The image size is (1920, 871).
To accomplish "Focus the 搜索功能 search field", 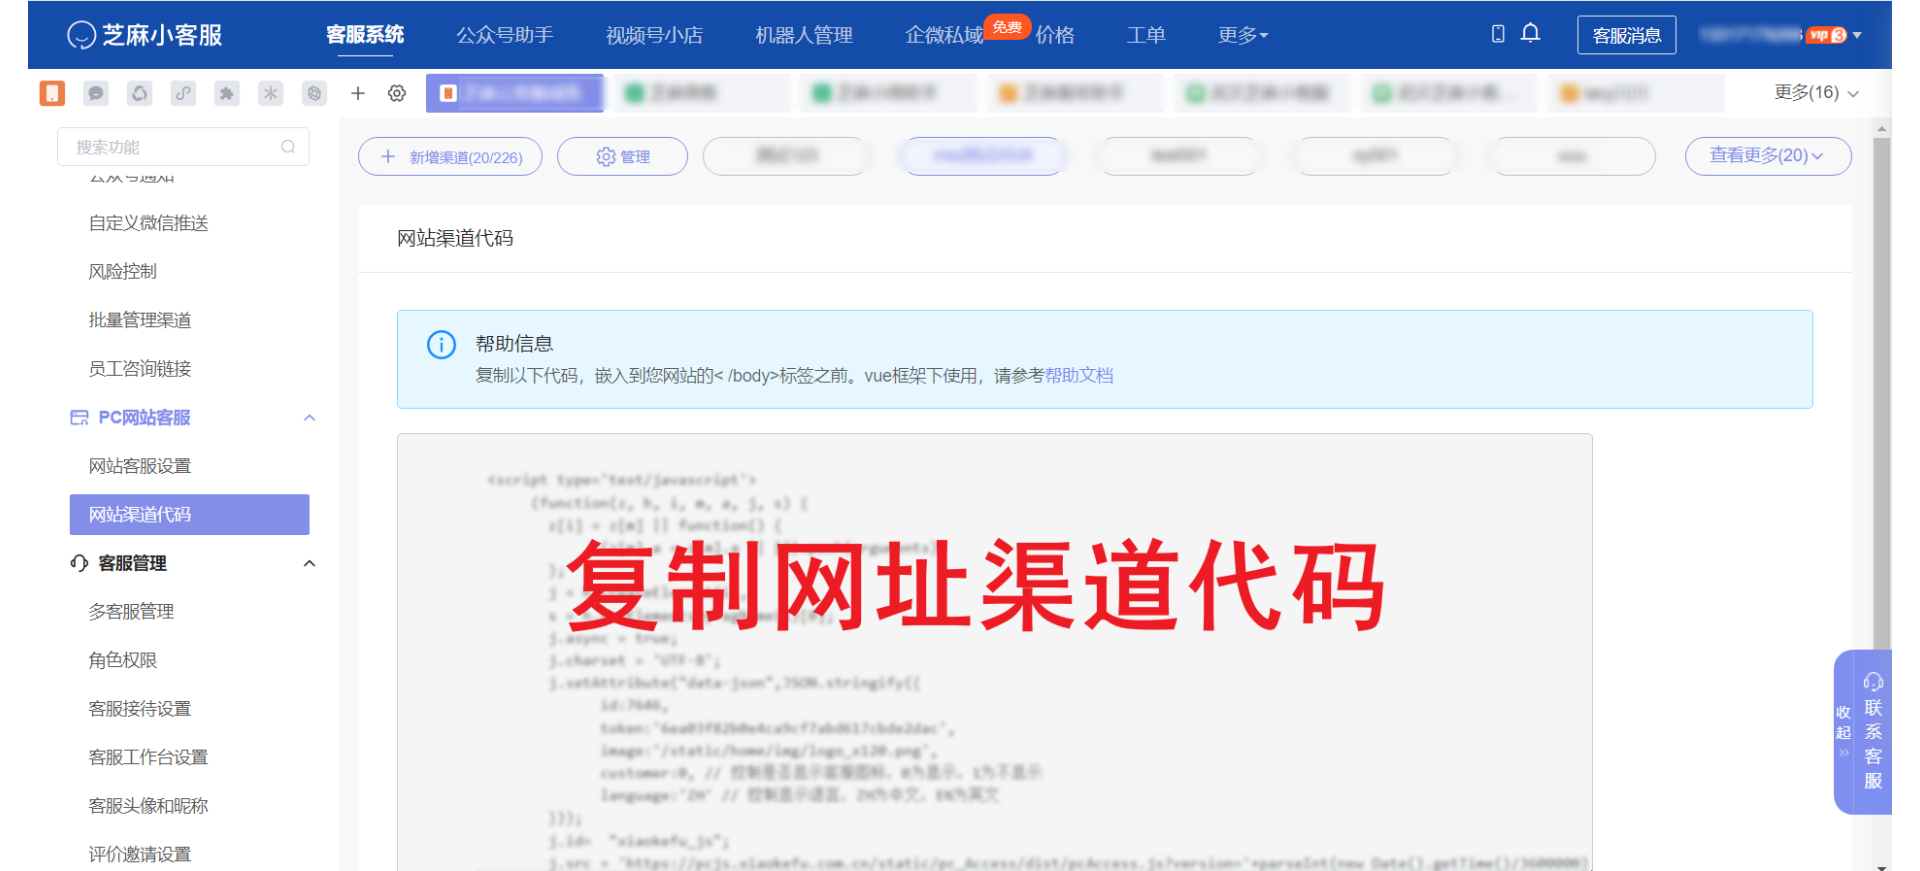I will coord(183,147).
